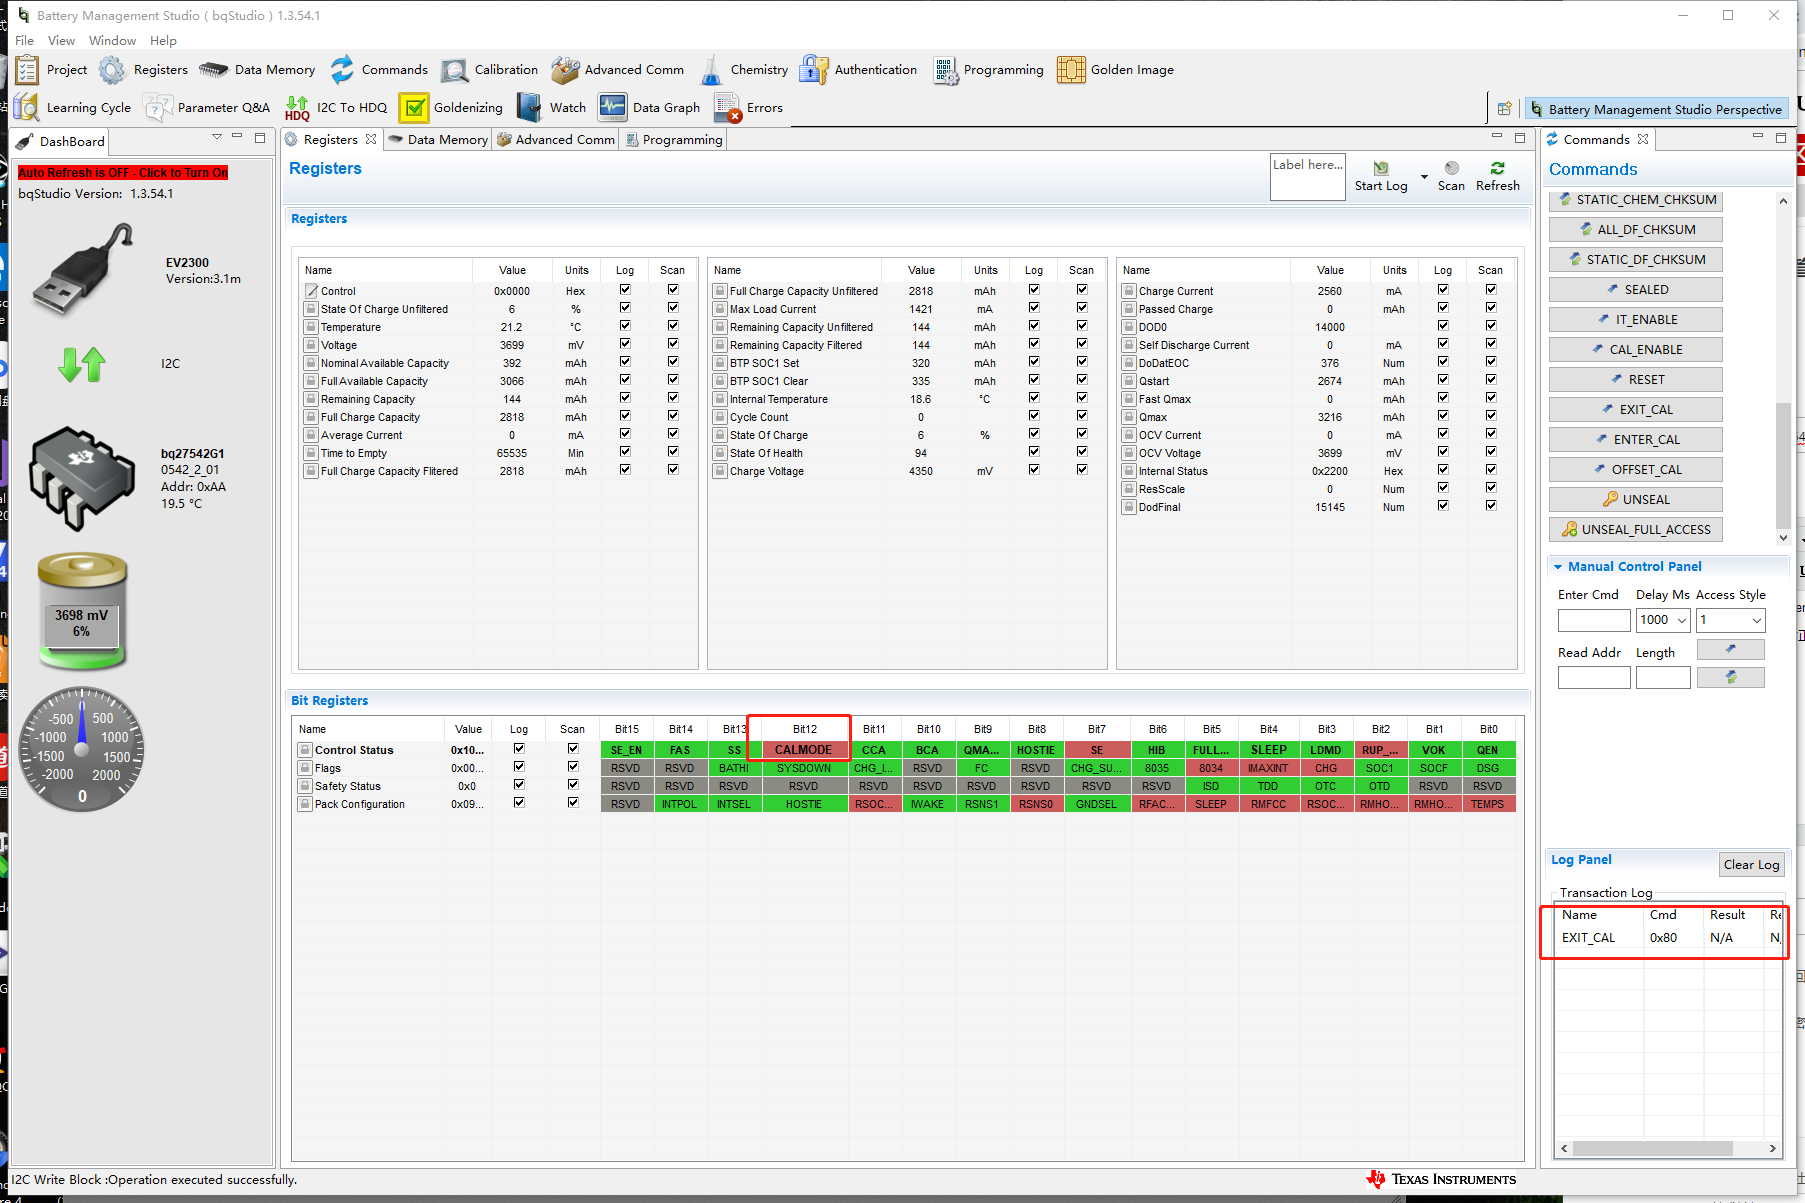
Task: Click the SLEEP bit in Control Status
Action: 1268,750
